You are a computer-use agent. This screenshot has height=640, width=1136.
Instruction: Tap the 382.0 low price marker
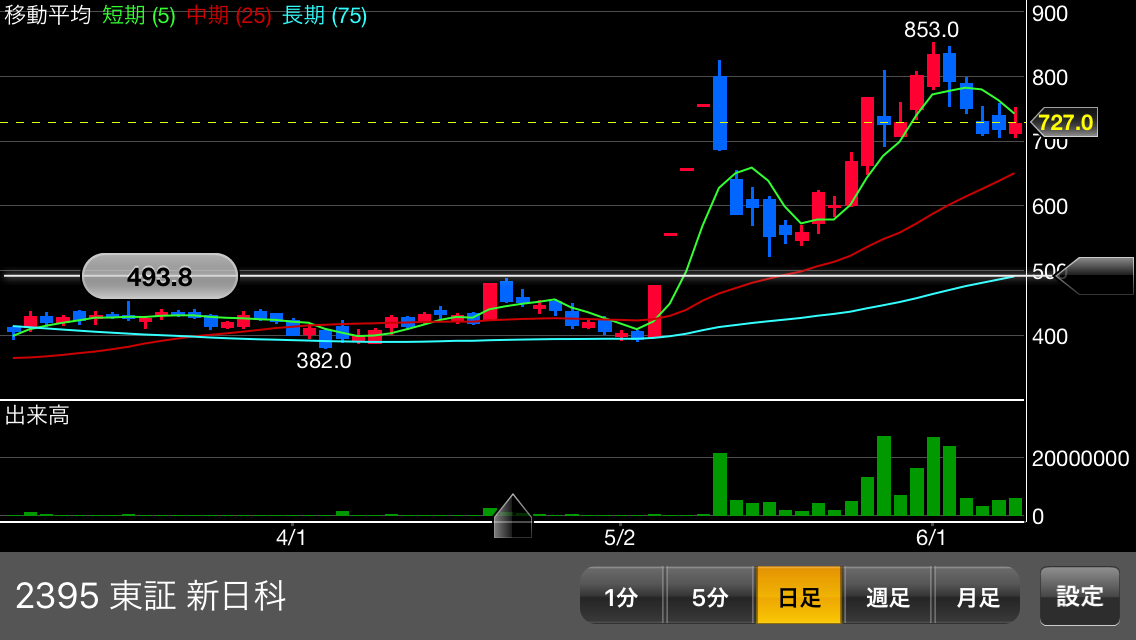[x=324, y=361]
